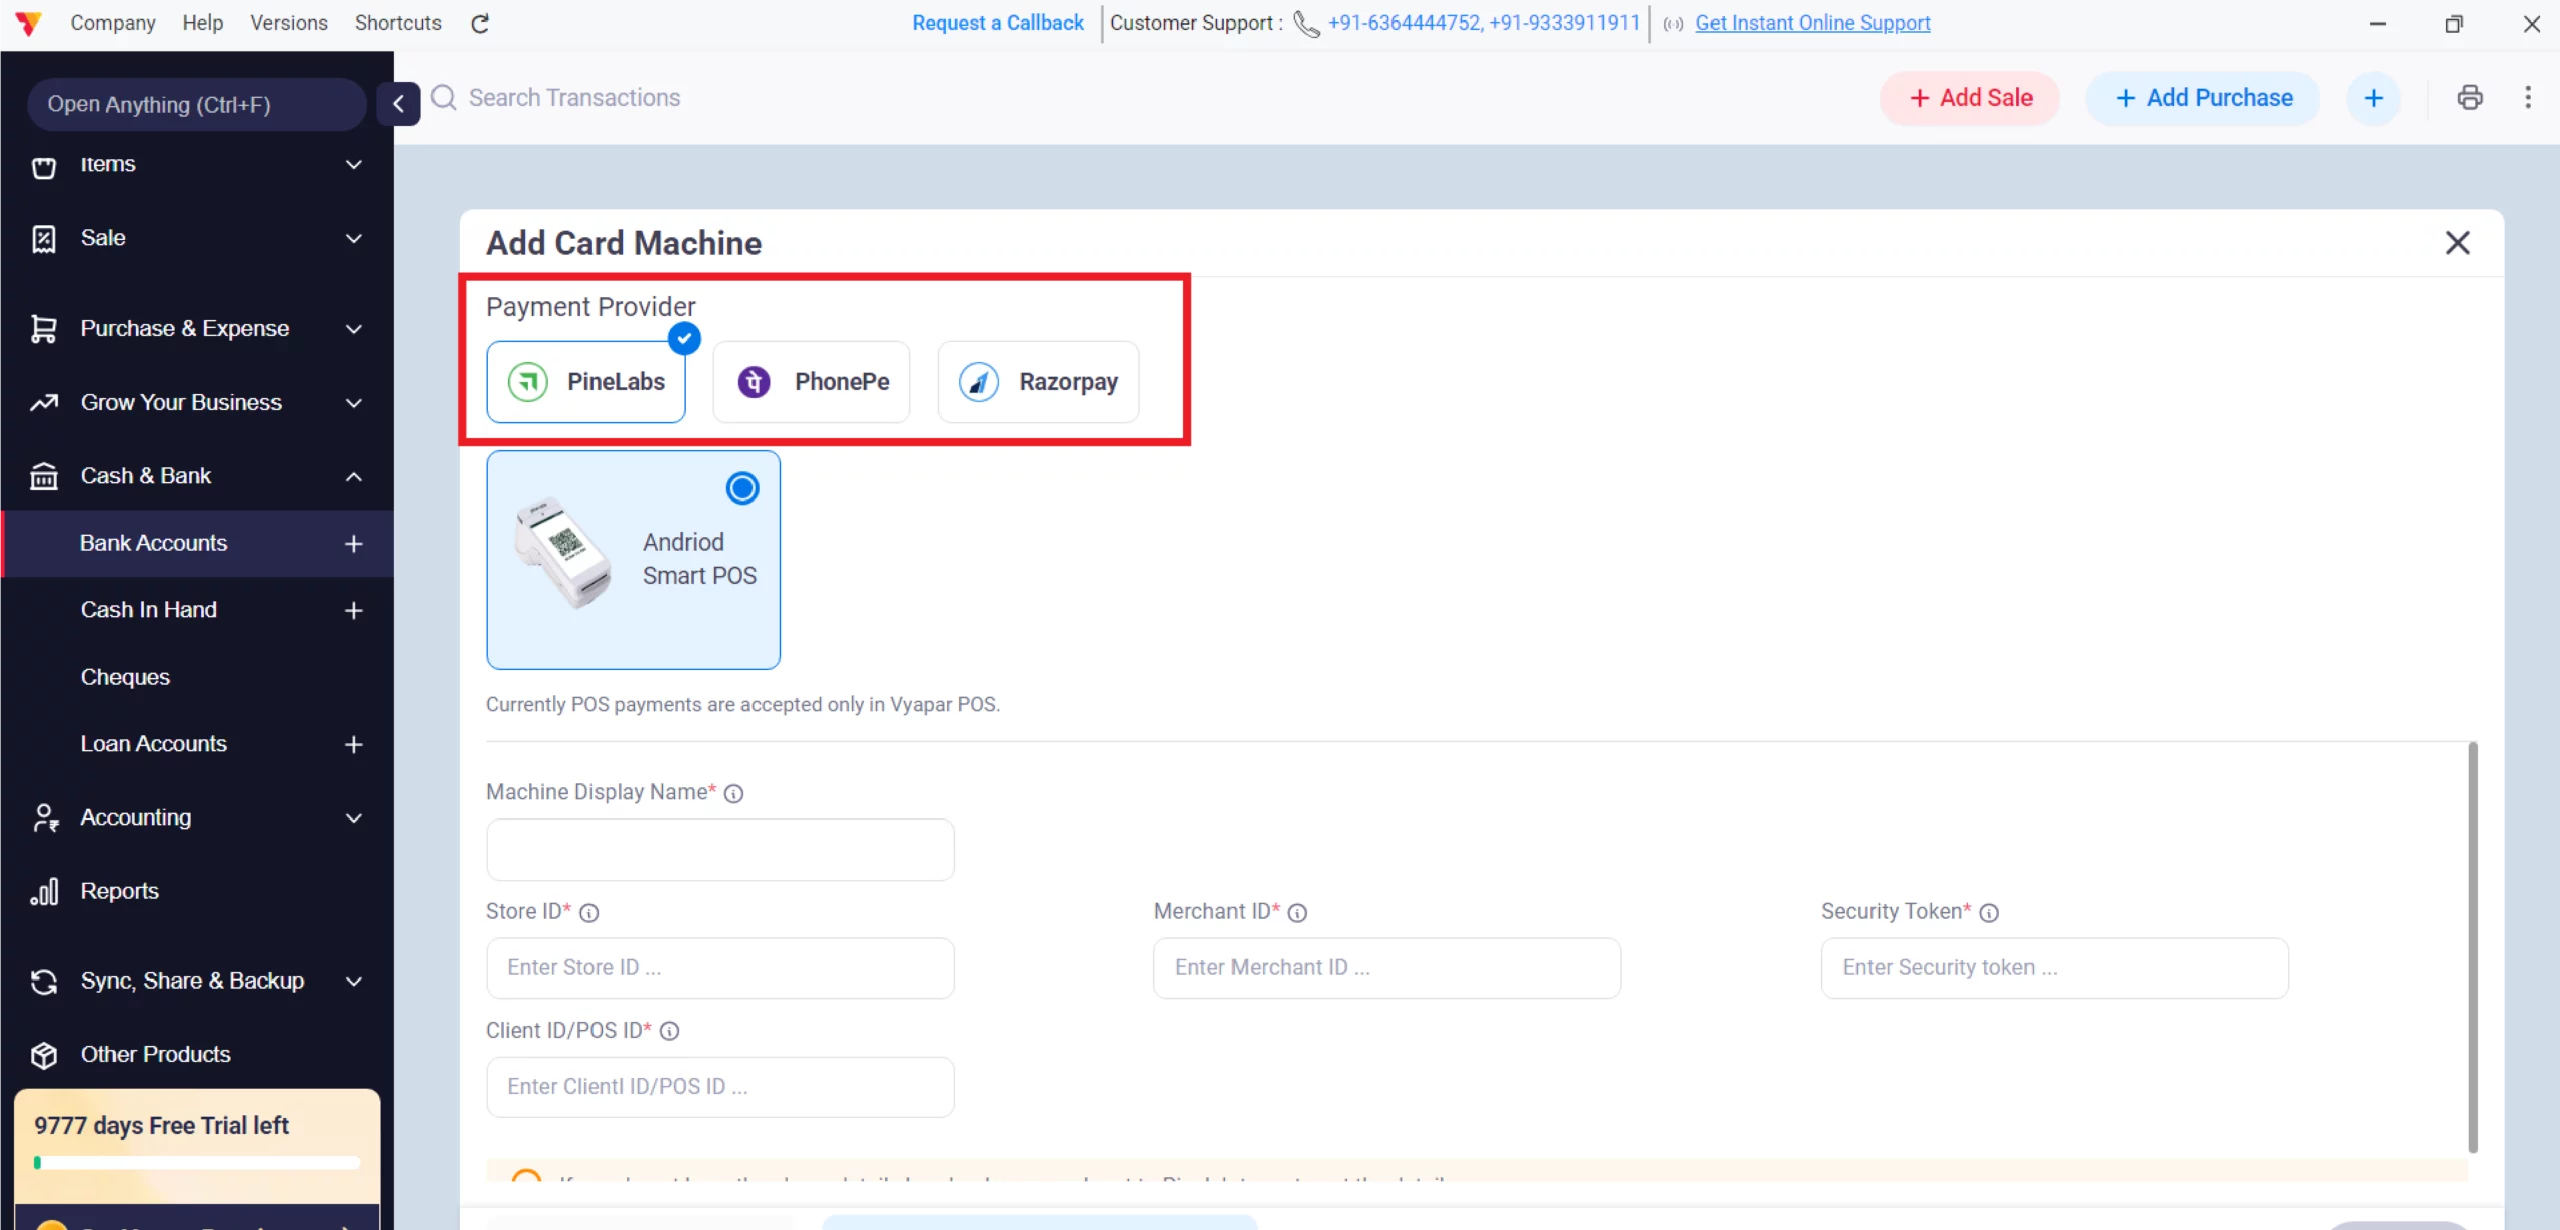The image size is (2560, 1230).
Task: Click the Enter Security token field
Action: tap(2054, 968)
